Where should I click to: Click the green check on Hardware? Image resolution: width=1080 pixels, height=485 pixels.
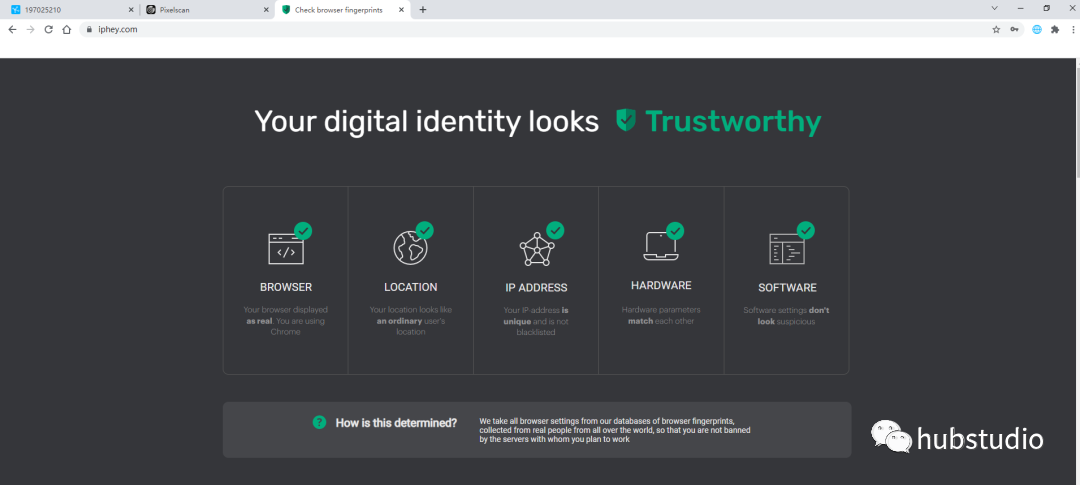675,230
